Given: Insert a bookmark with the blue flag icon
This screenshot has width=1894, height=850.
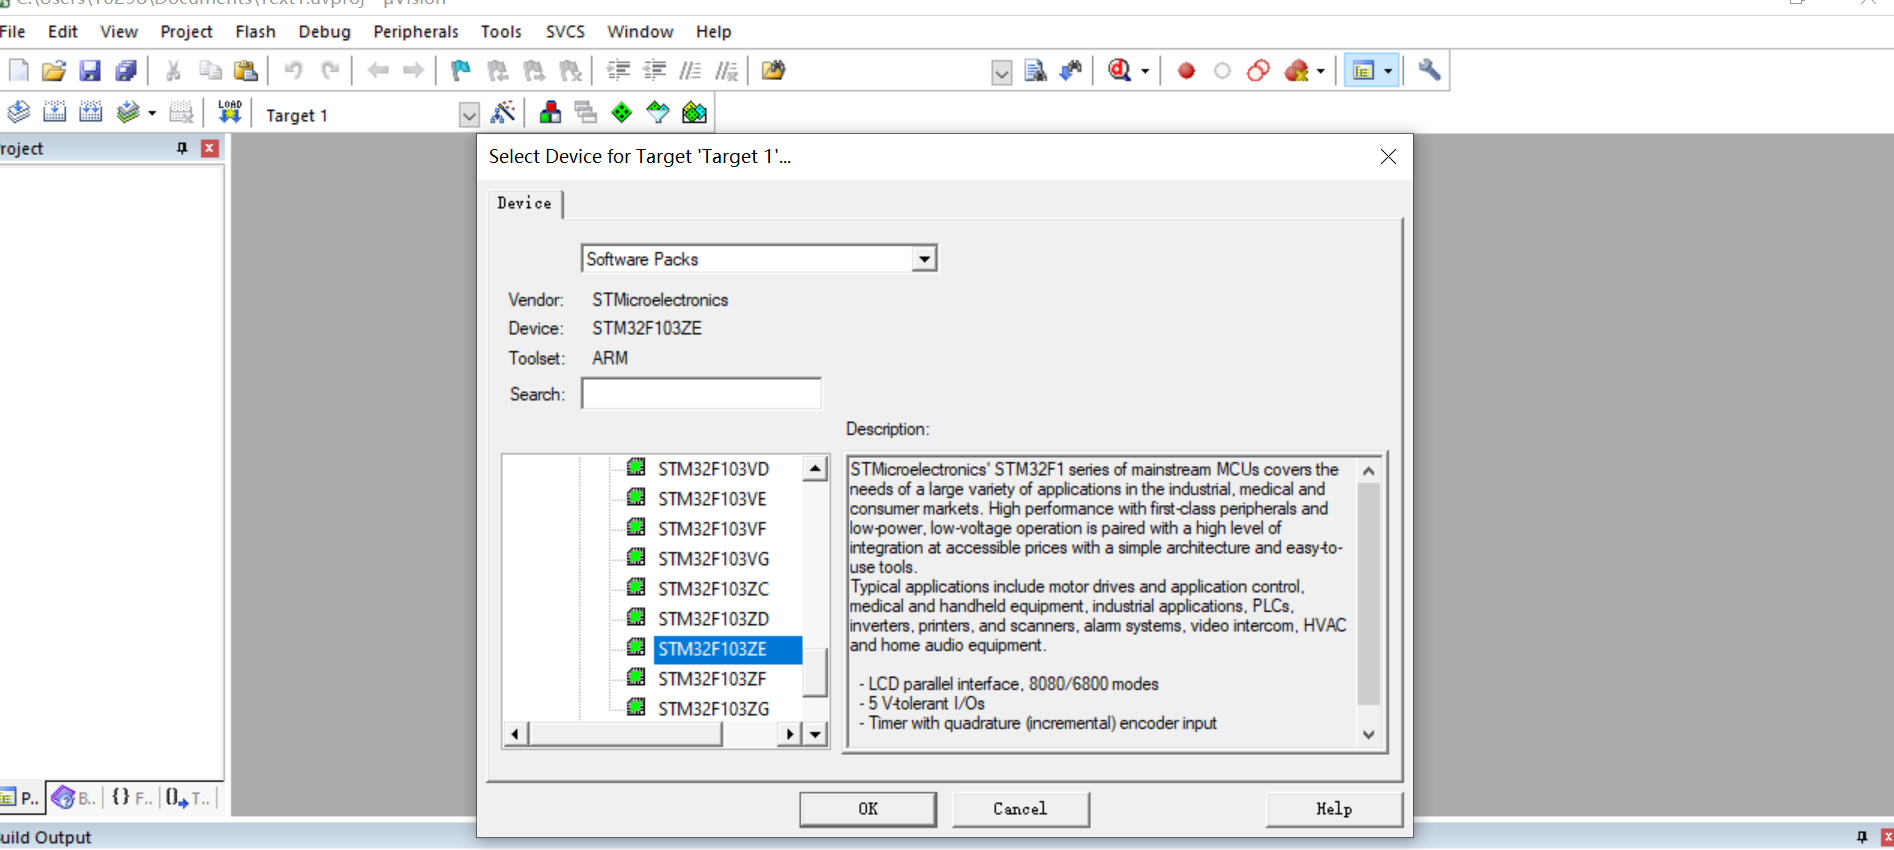Looking at the screenshot, I should coord(460,70).
